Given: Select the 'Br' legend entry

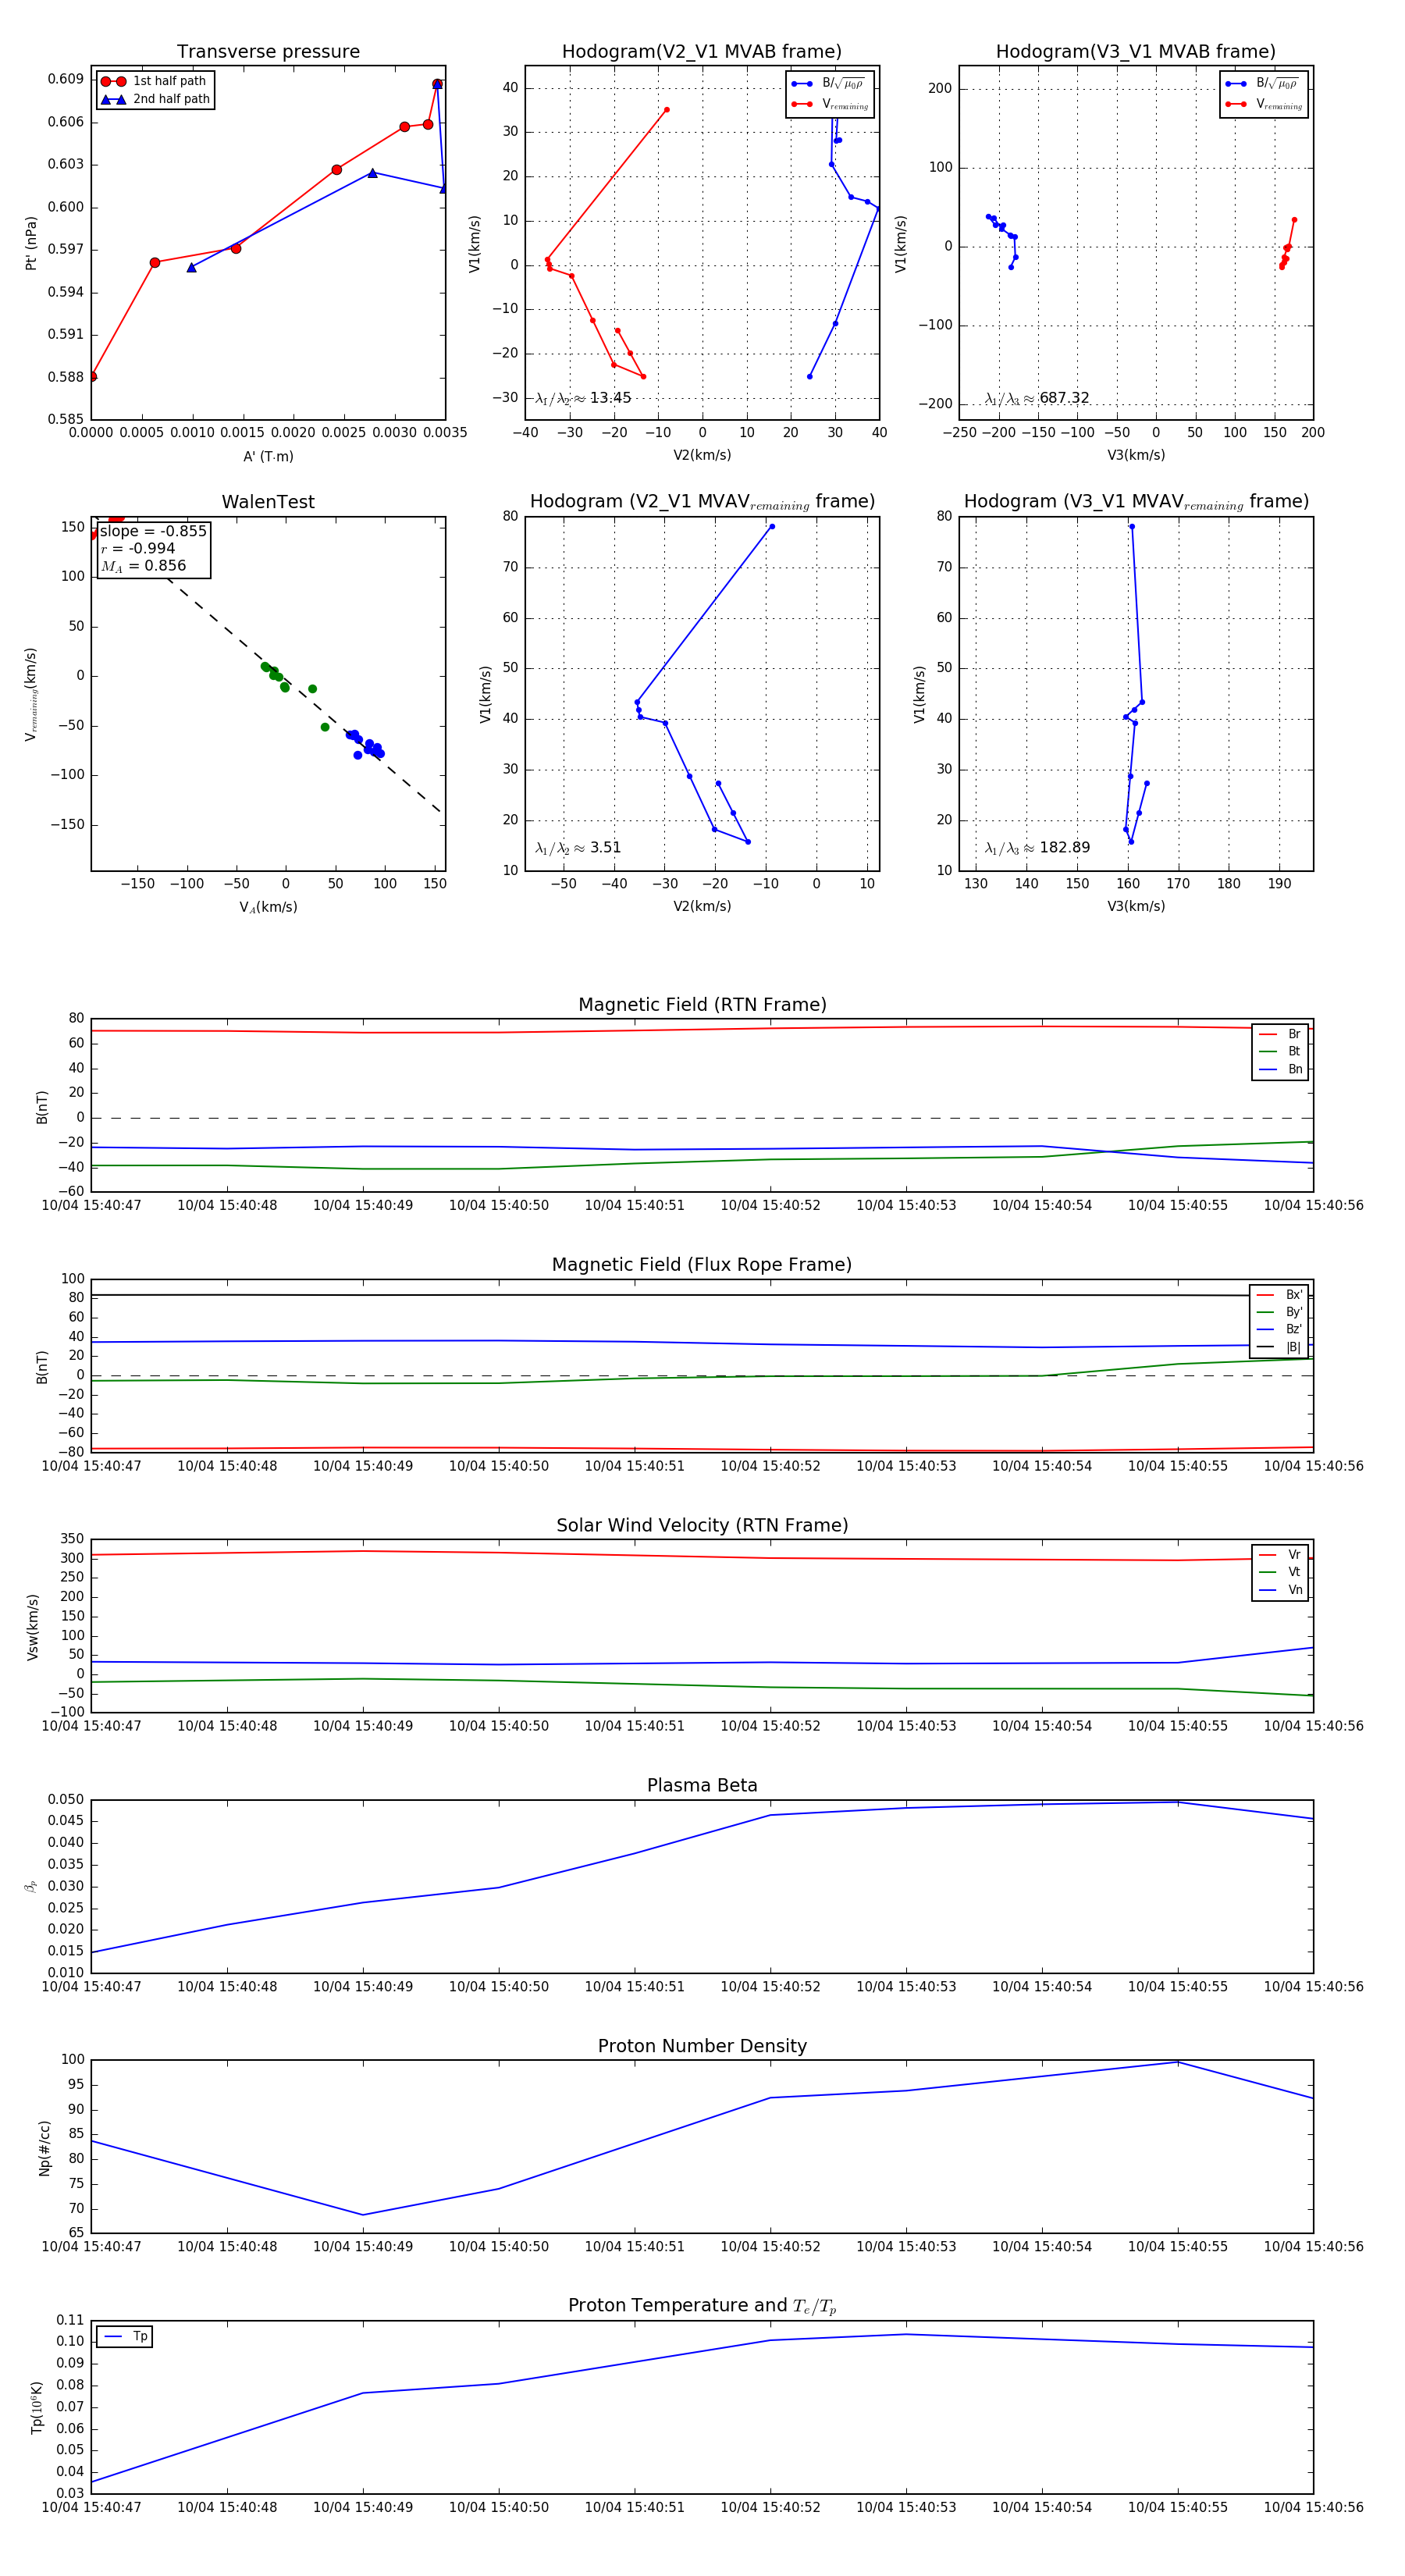Looking at the screenshot, I should click(1280, 1034).
